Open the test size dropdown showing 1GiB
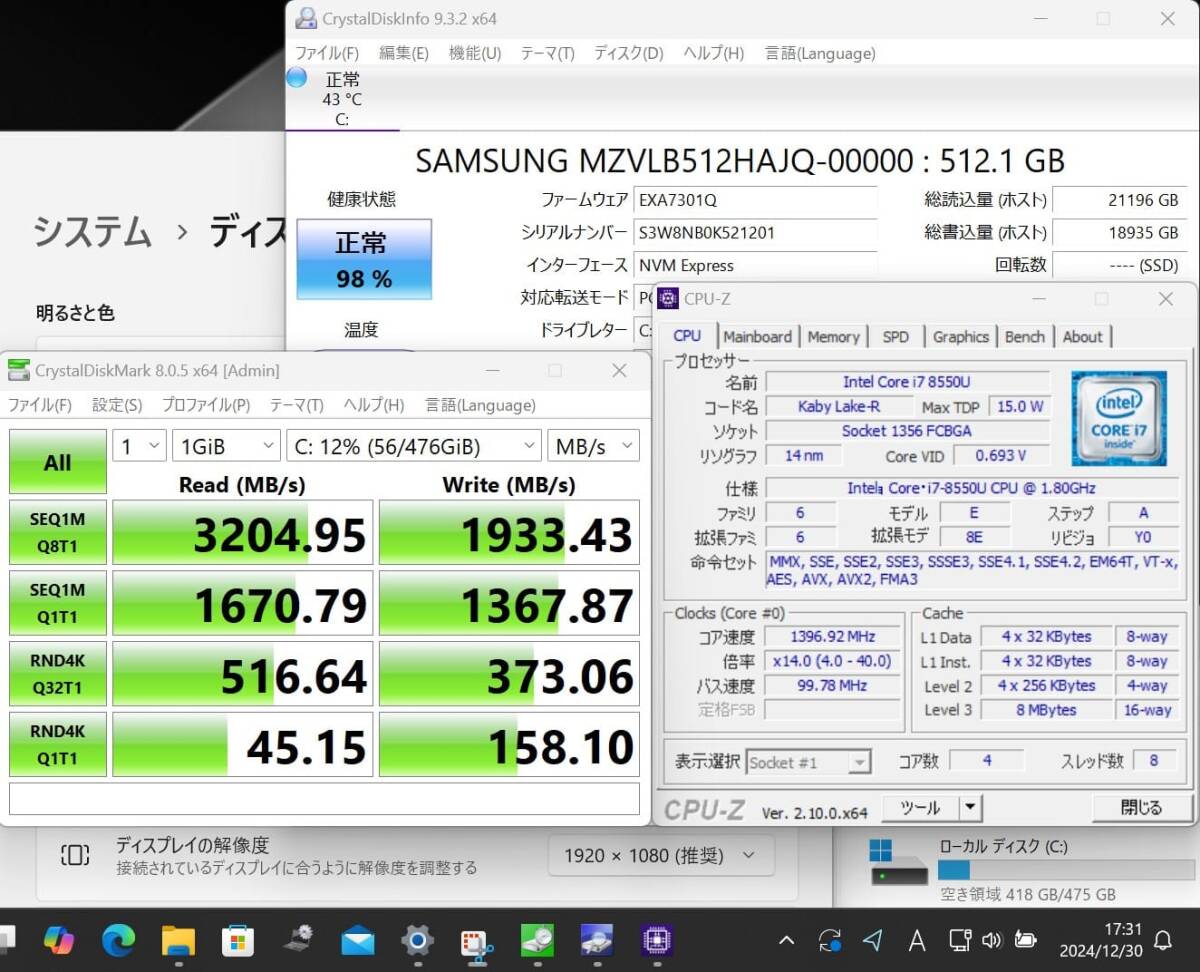Image resolution: width=1200 pixels, height=972 pixels. coord(226,446)
